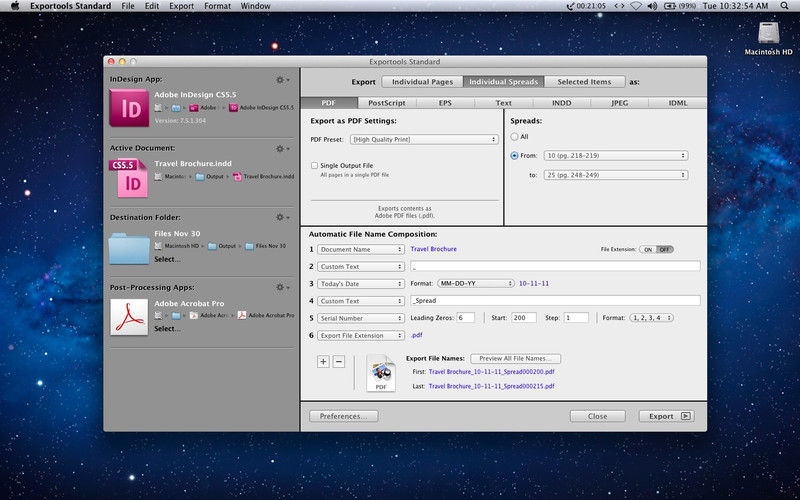Switch to the INDD tab
The width and height of the screenshot is (800, 500).
[561, 103]
